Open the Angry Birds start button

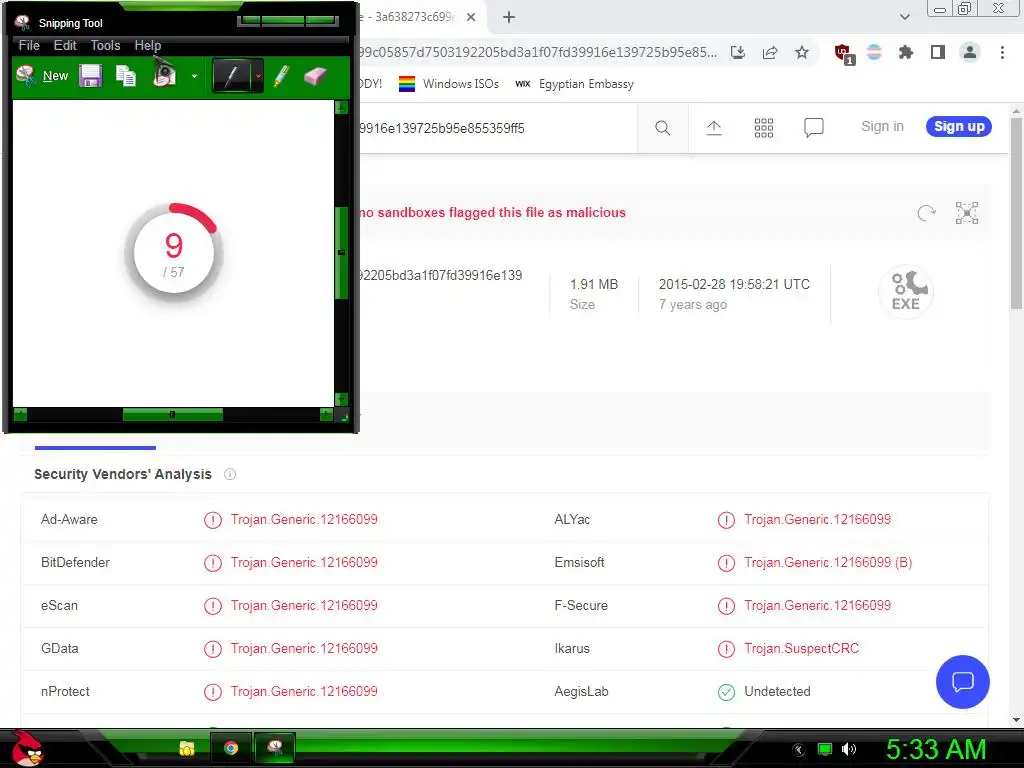pyautogui.click(x=27, y=748)
